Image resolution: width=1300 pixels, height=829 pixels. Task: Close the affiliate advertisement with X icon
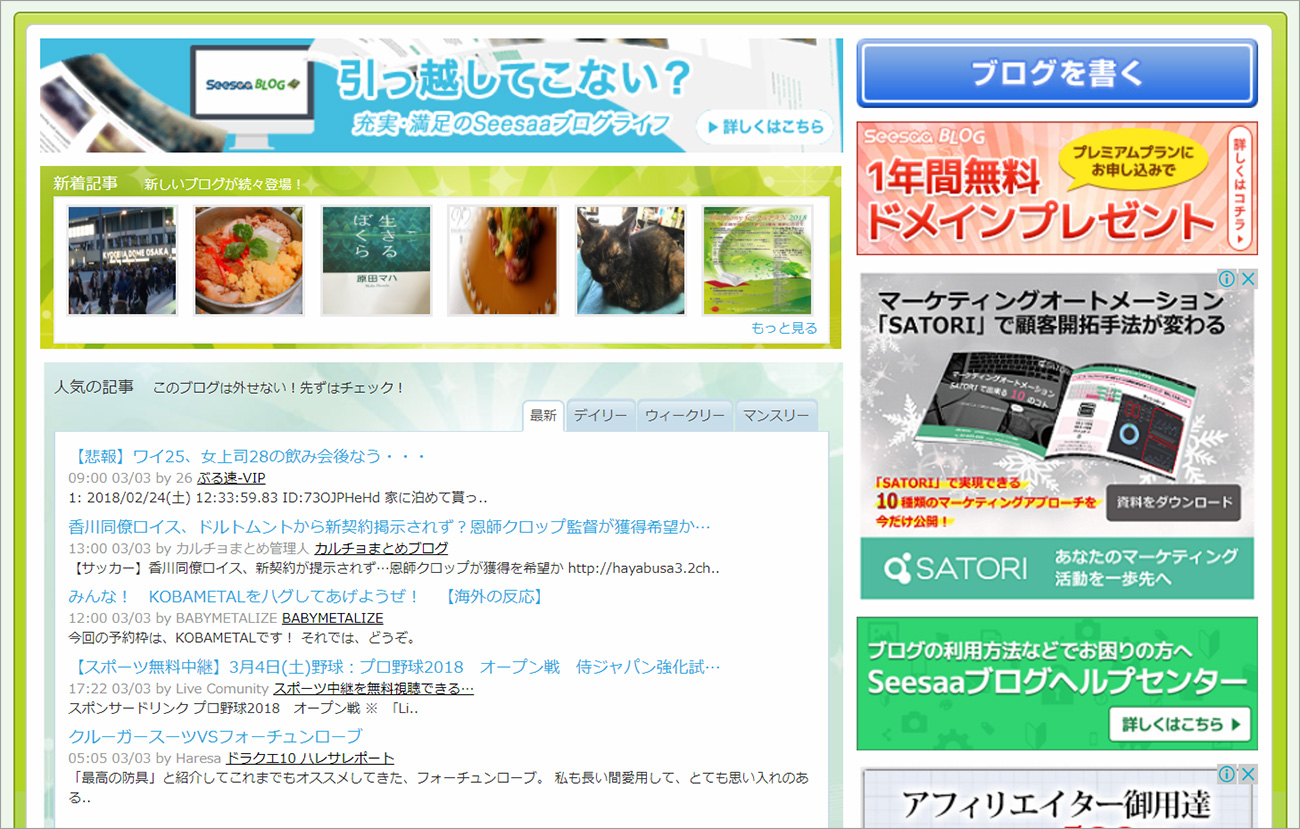pos(1246,774)
